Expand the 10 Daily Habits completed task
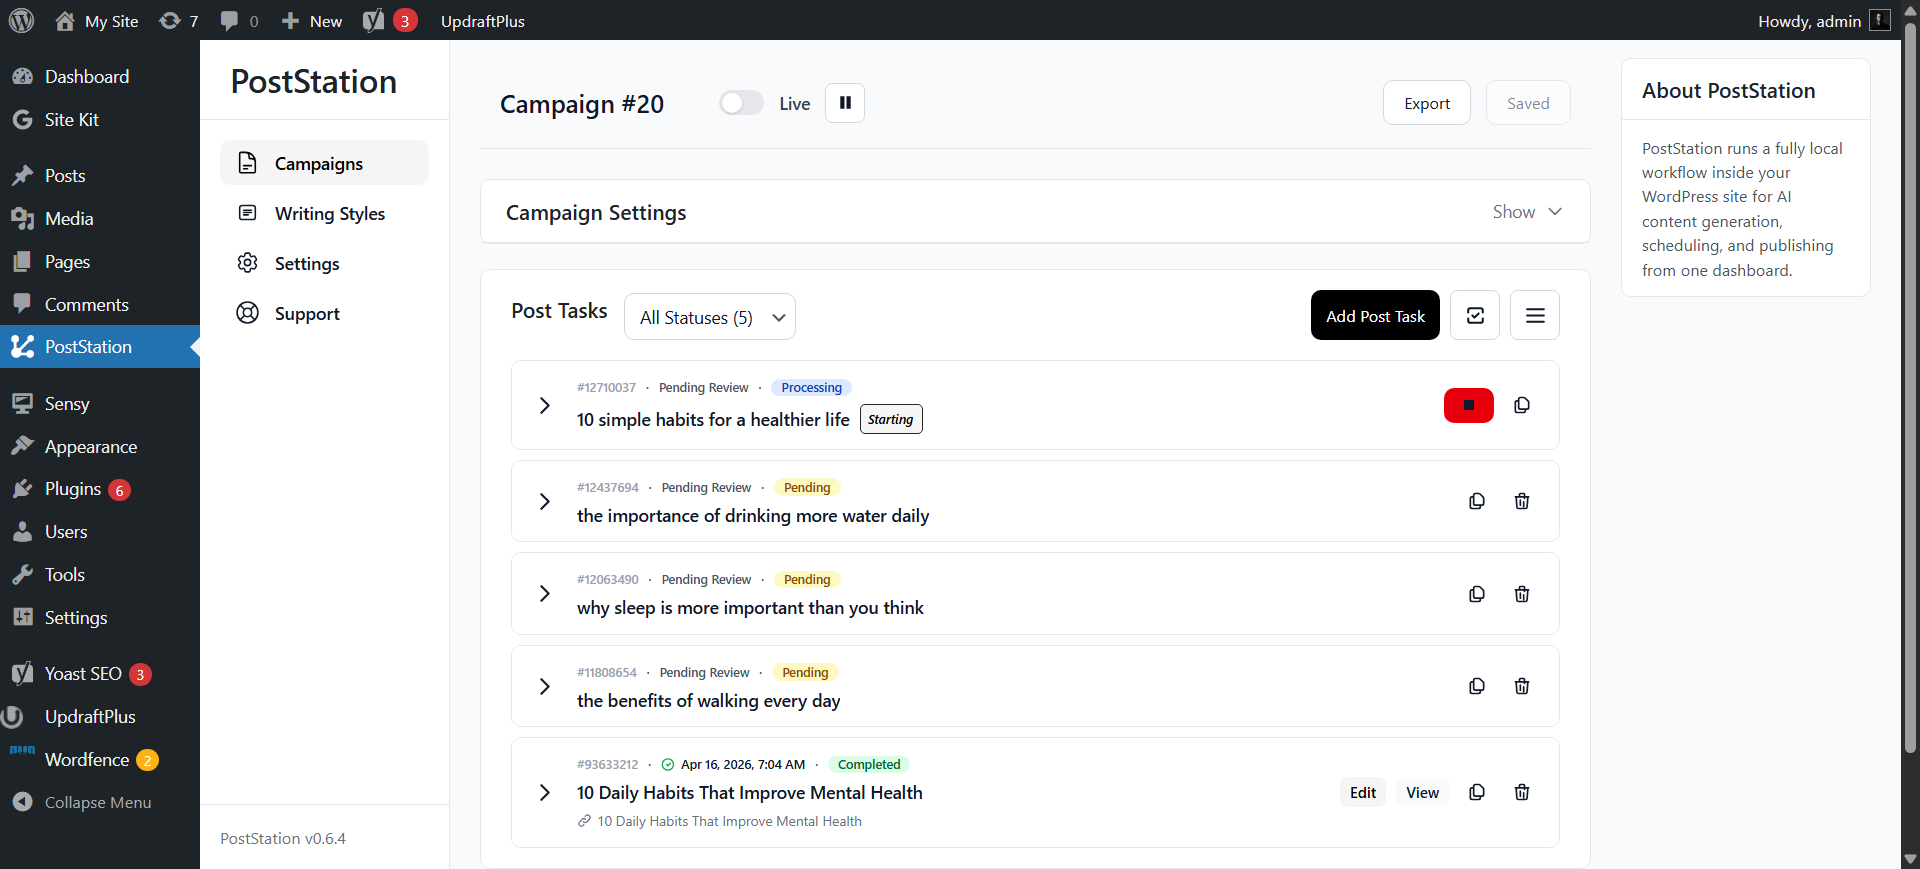The image size is (1920, 869). 545,792
